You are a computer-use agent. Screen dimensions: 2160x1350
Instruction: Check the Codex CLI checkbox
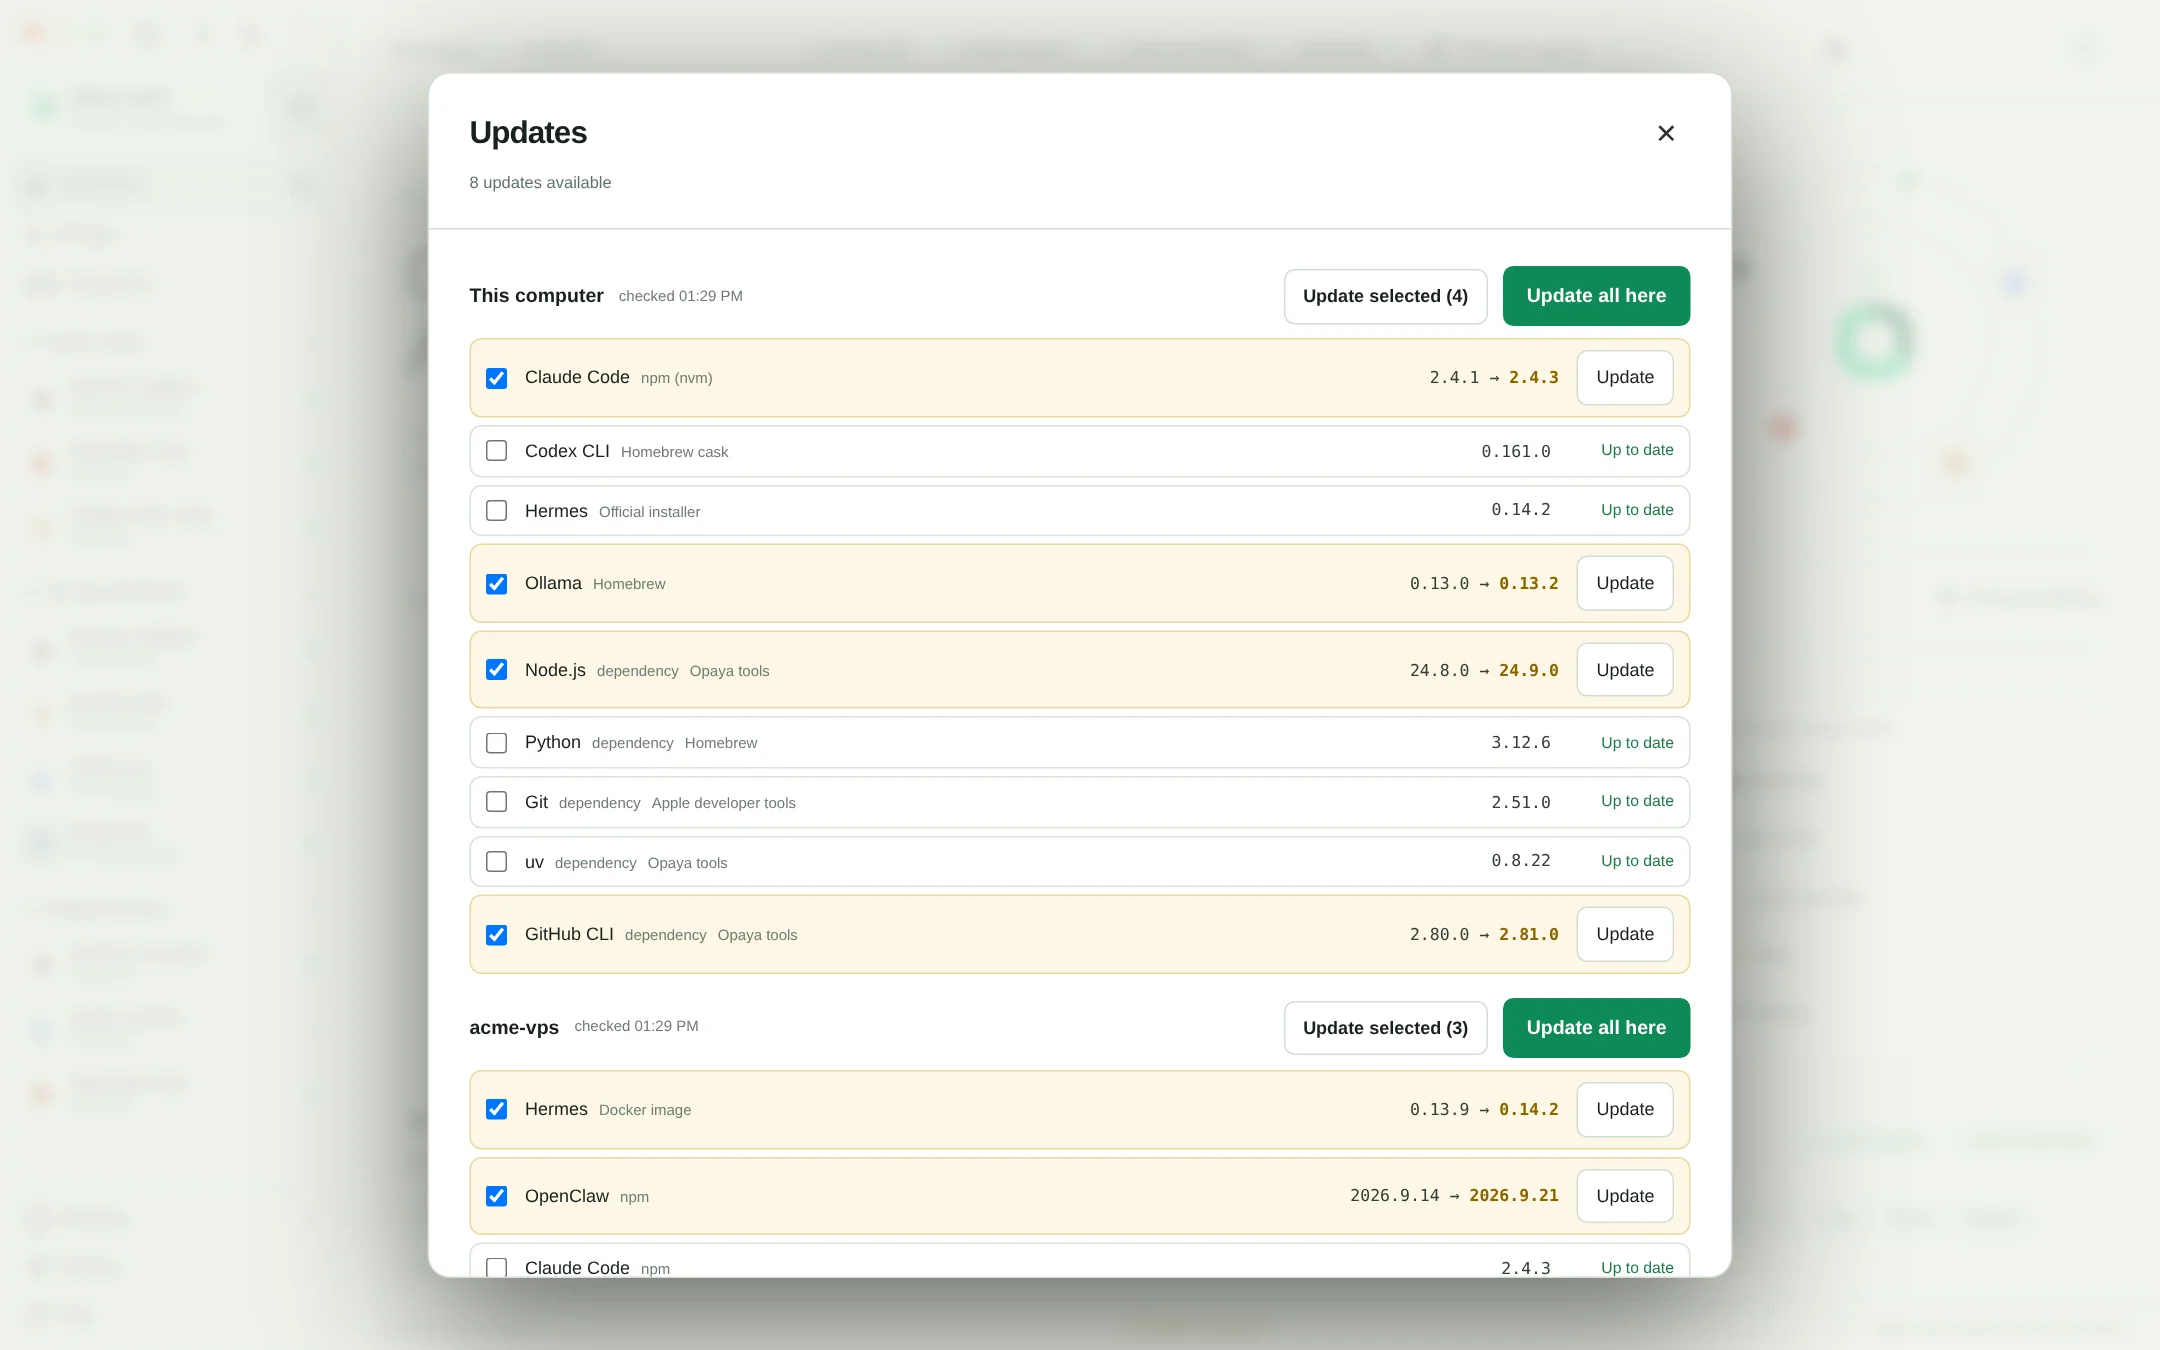[x=496, y=451]
